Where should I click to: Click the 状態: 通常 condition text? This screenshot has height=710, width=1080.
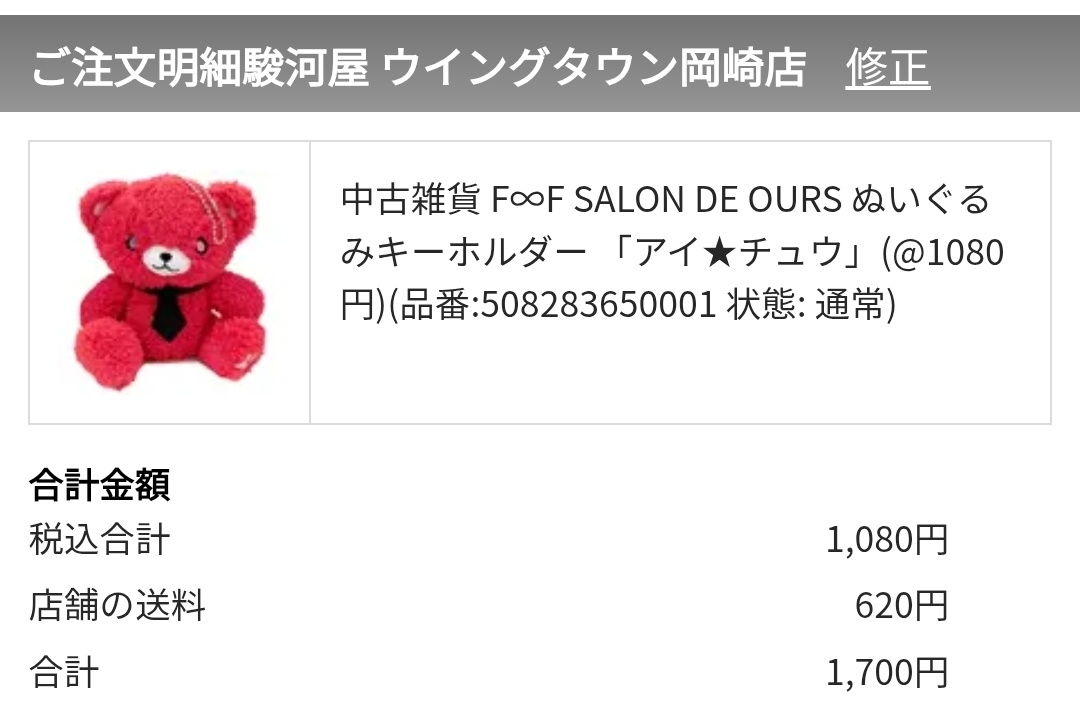coord(810,304)
